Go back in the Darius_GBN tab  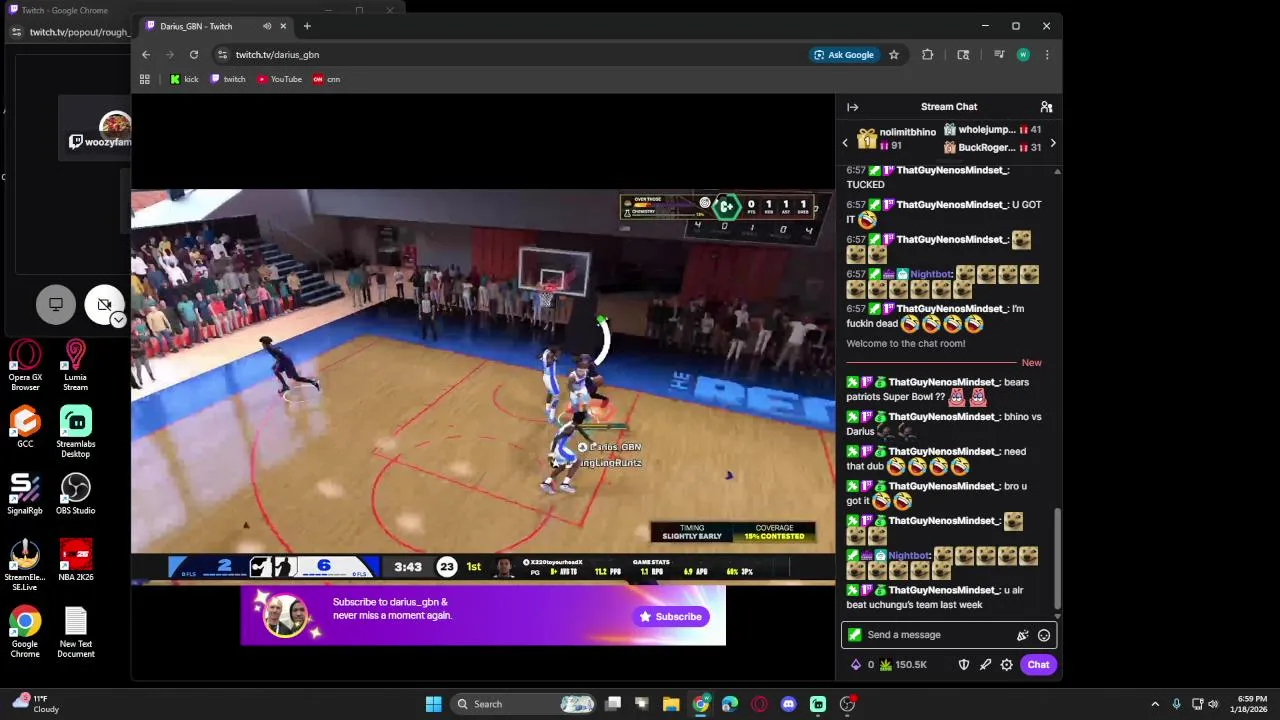click(x=146, y=55)
